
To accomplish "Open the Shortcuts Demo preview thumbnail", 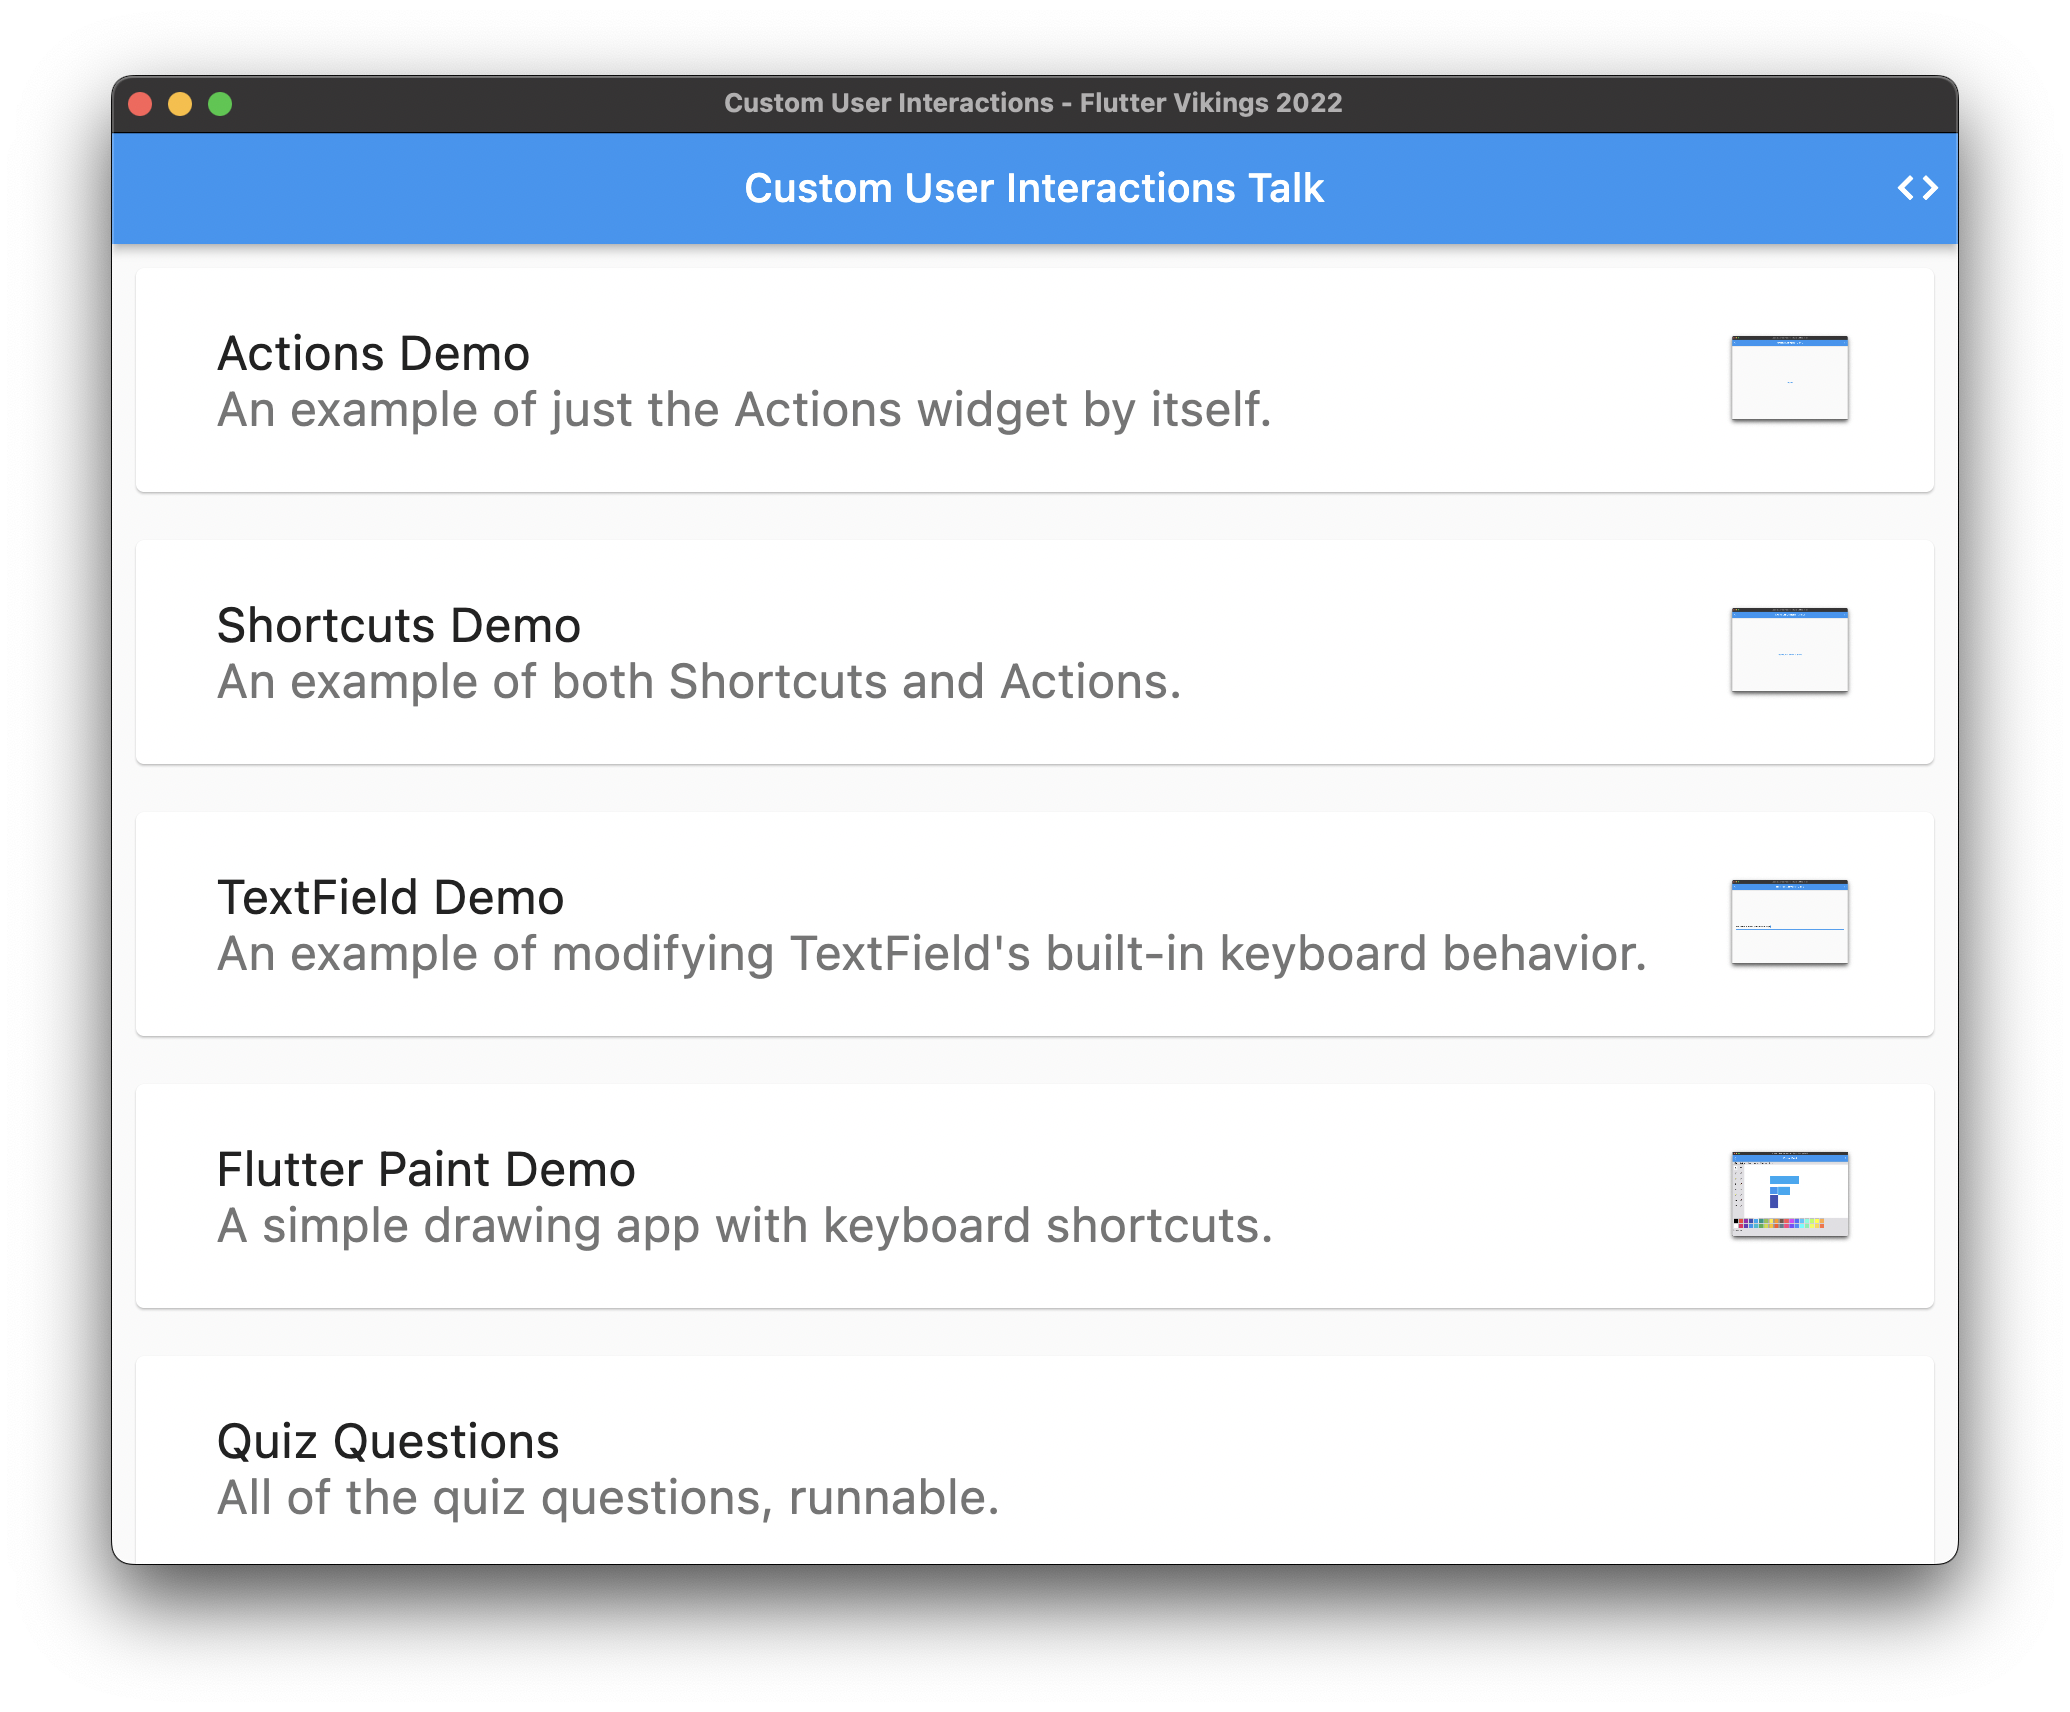I will click(1789, 650).
